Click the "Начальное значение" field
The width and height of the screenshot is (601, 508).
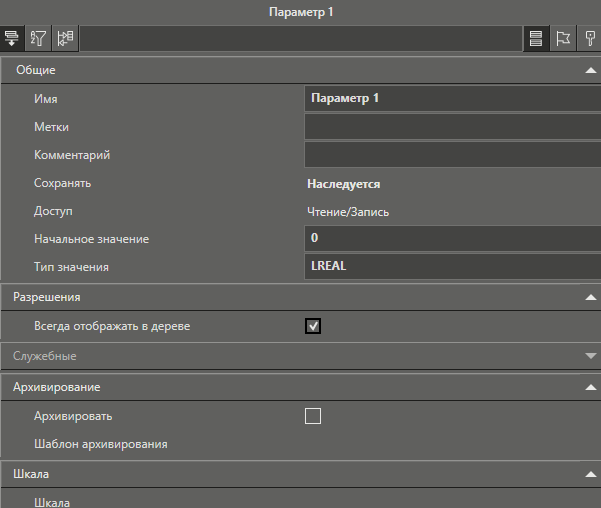pos(452,239)
